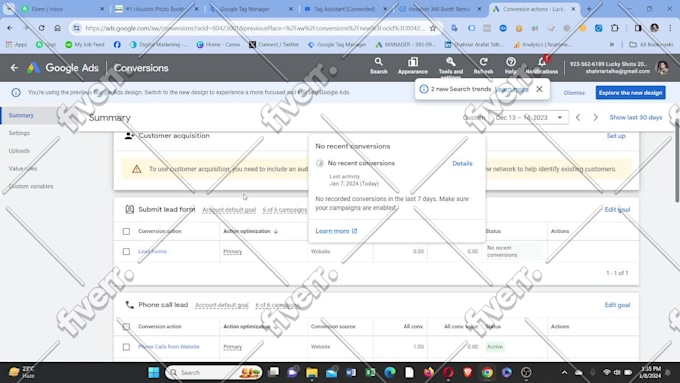
Task: Open Chrome from taskbar
Action: (487, 372)
